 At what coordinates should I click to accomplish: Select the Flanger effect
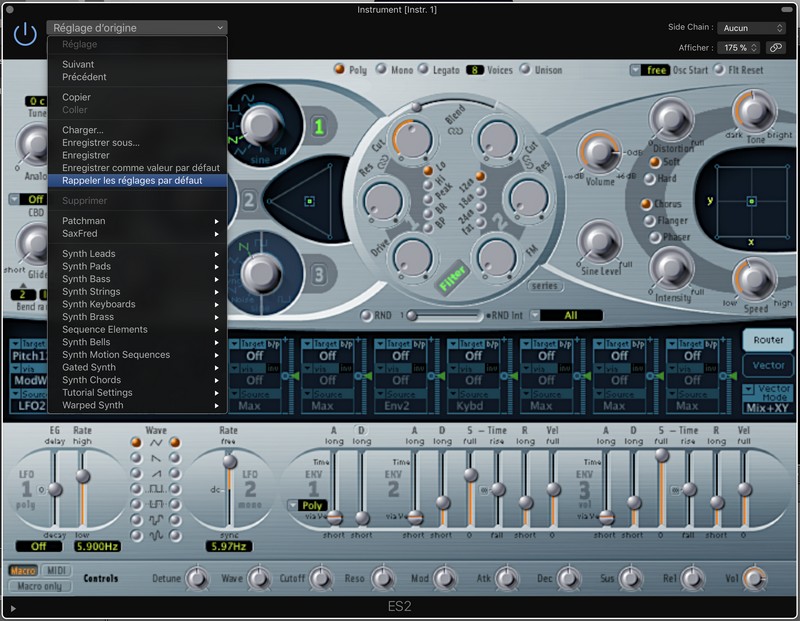tap(648, 221)
